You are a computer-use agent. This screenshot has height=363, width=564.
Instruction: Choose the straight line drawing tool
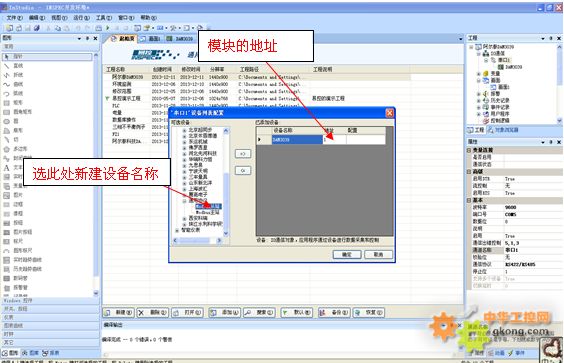click(14, 66)
